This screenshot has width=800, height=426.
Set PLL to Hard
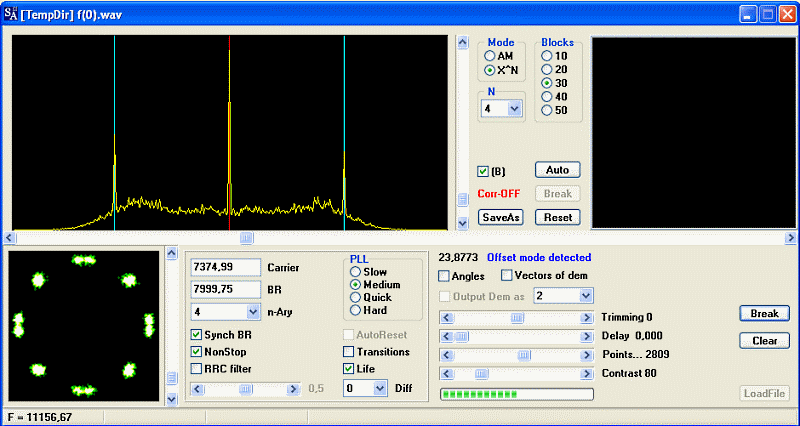click(355, 310)
